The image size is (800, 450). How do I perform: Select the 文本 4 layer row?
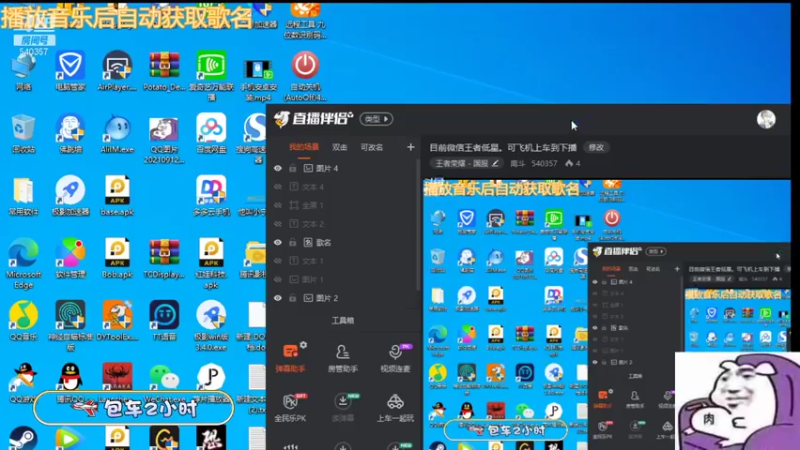344,187
